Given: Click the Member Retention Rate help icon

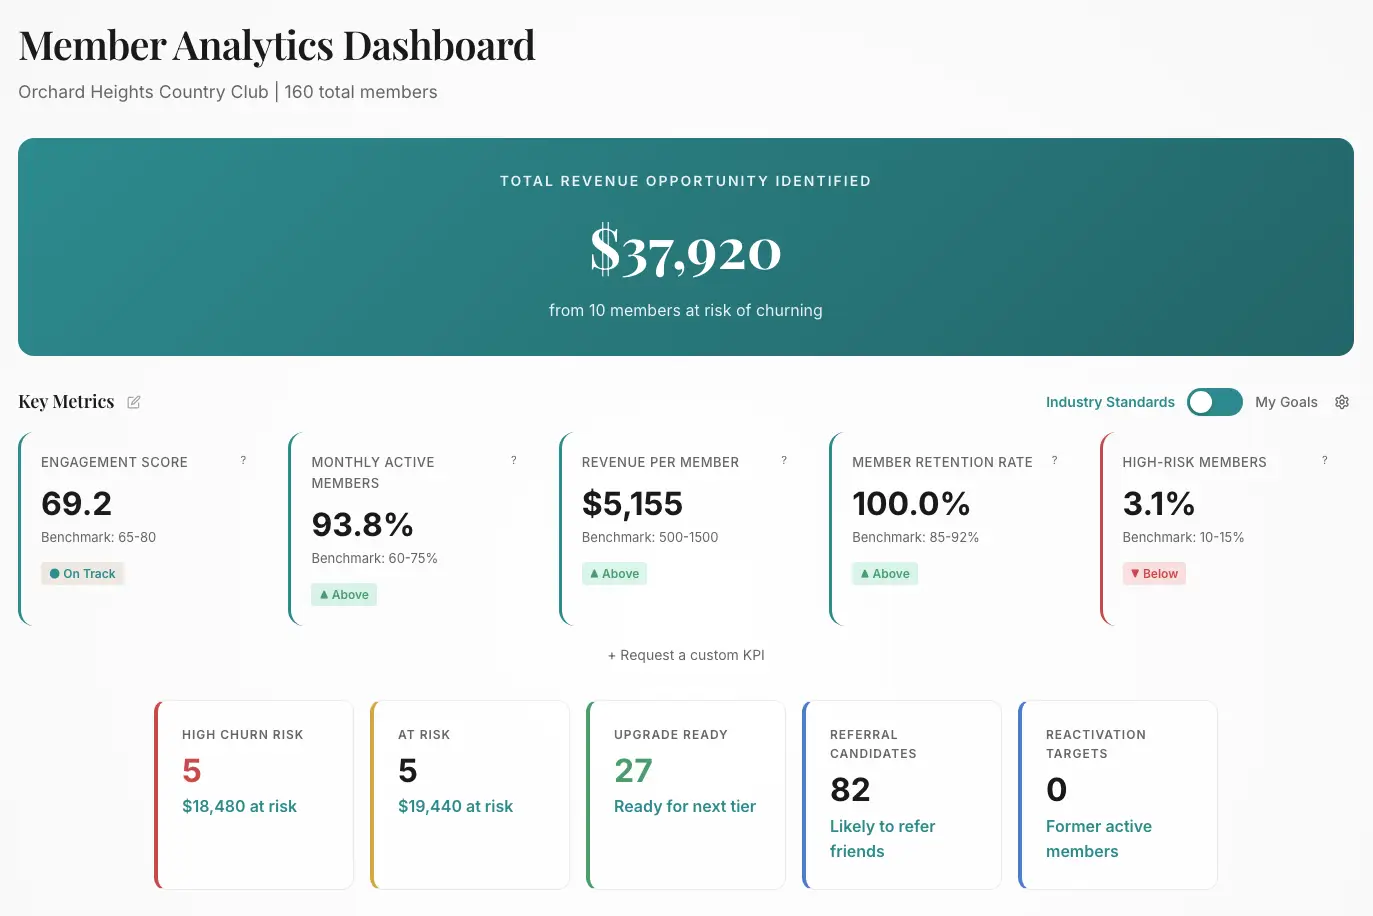Looking at the screenshot, I should [x=1054, y=460].
